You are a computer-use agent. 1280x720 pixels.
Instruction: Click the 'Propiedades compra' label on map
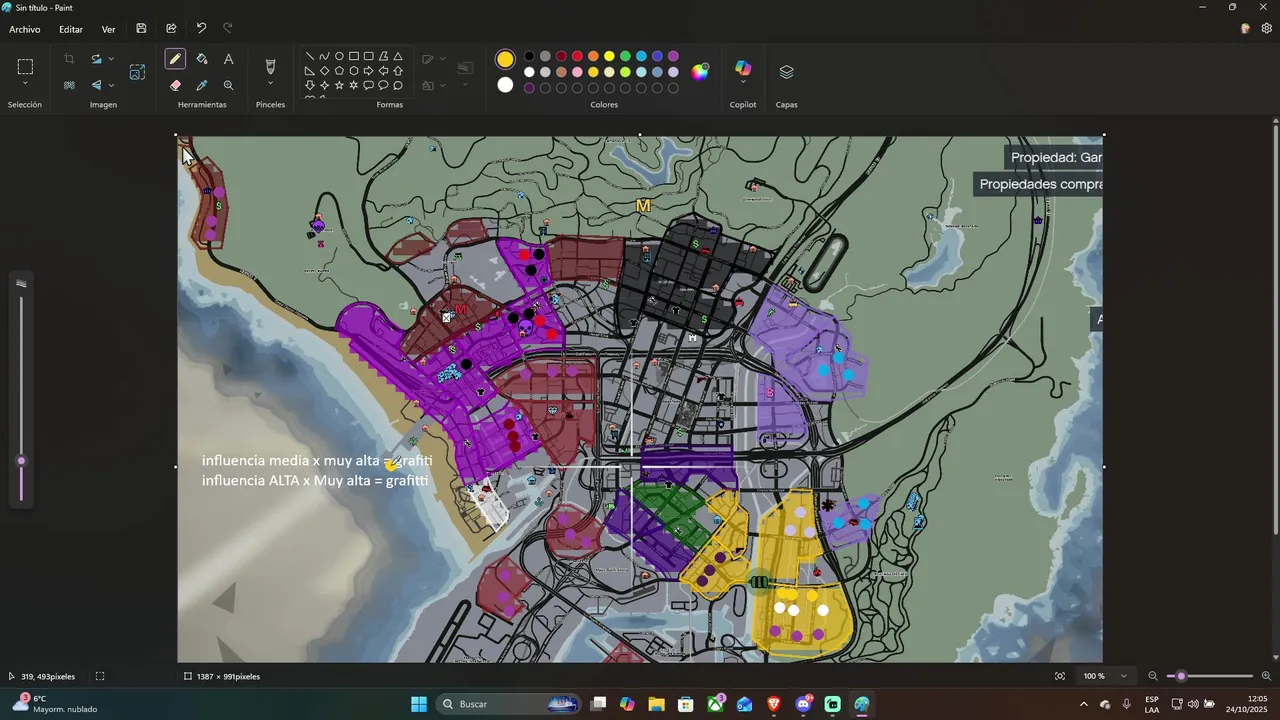tap(1041, 184)
